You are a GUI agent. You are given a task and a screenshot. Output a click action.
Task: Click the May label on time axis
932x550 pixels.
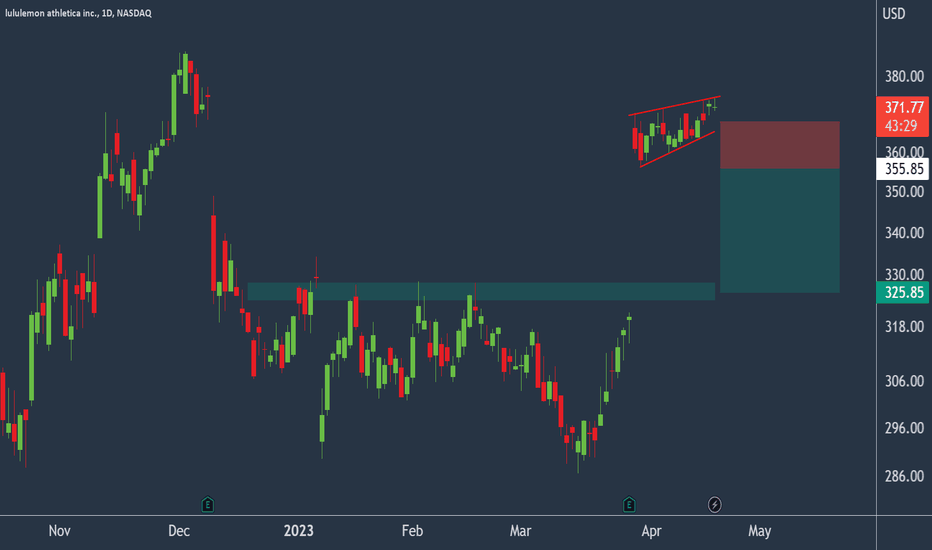pyautogui.click(x=760, y=531)
